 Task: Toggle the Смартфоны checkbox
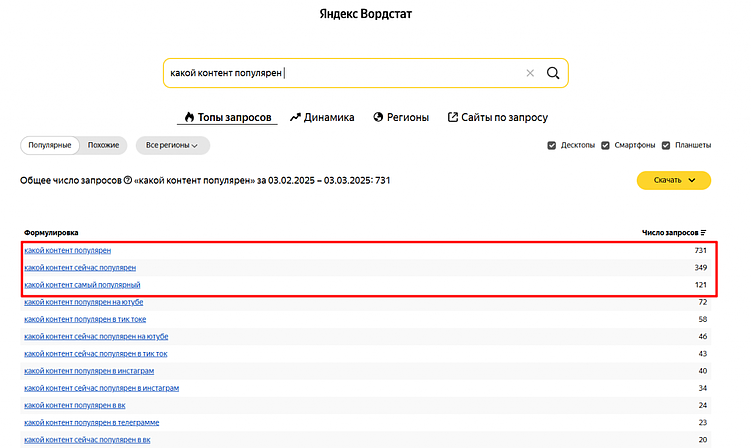tap(605, 145)
